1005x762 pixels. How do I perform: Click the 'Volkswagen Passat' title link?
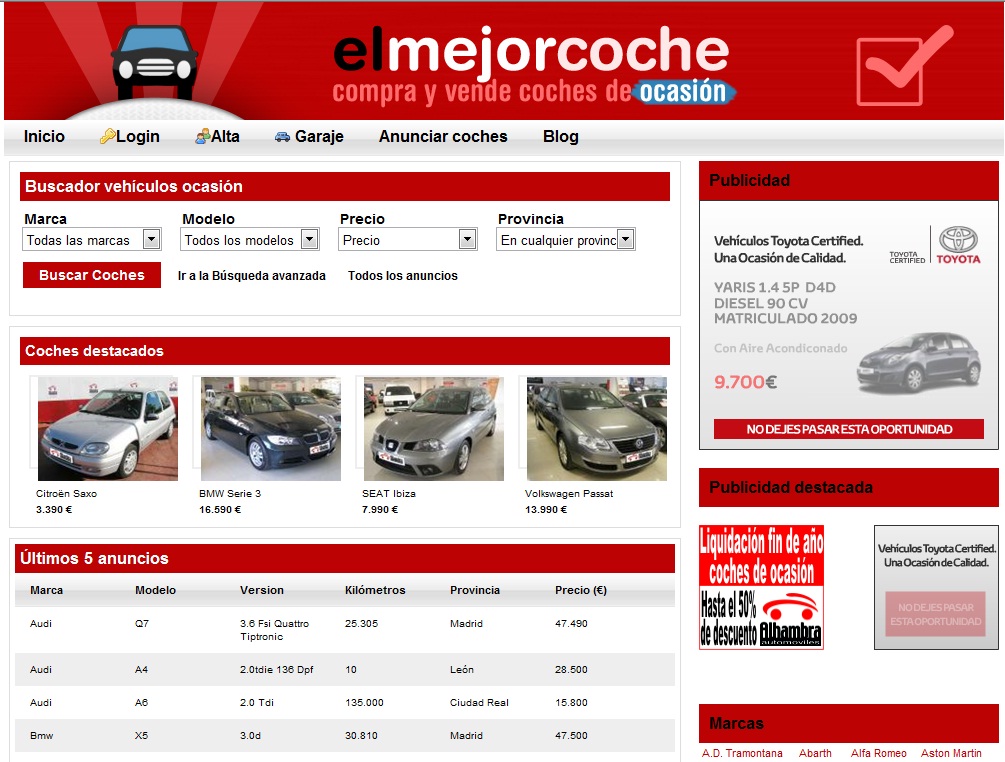click(x=569, y=493)
